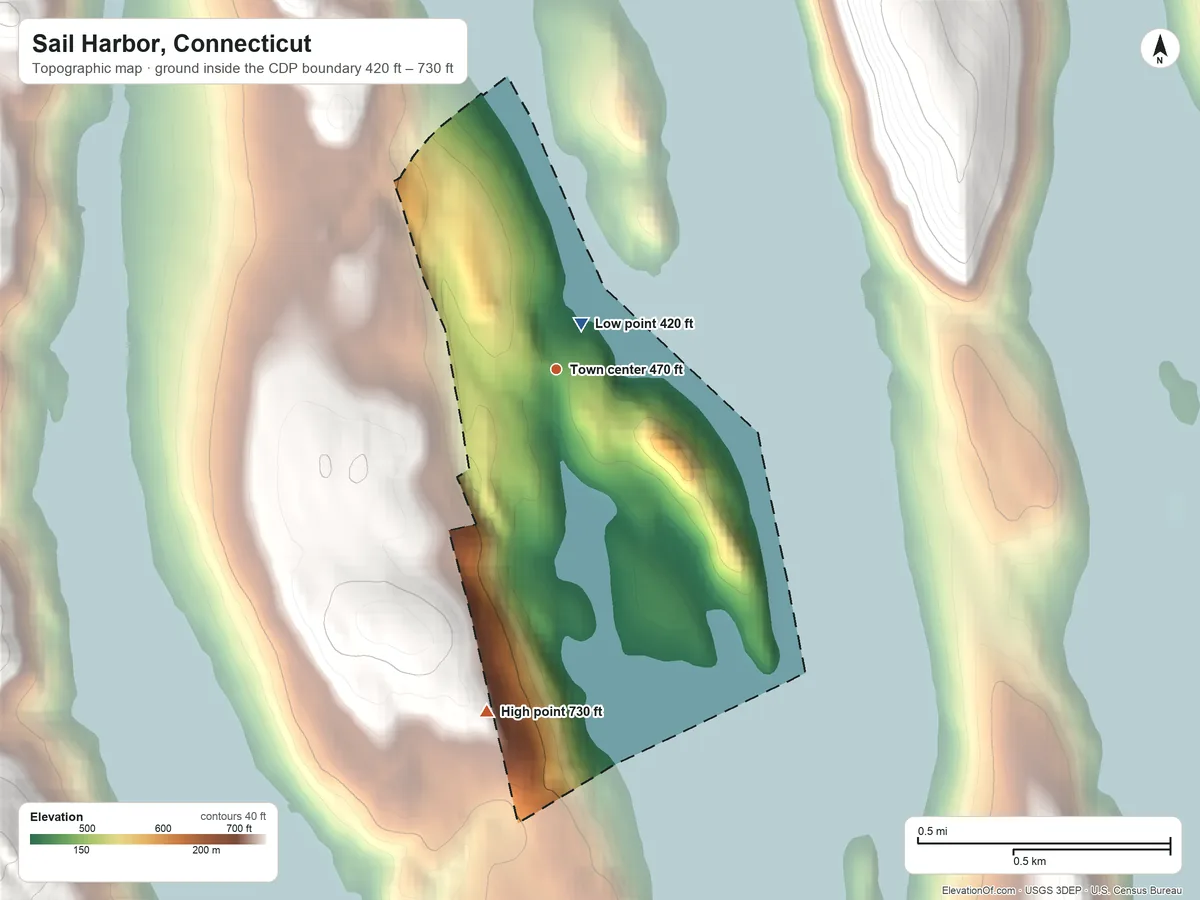Select the 'High point 730 ft' label
This screenshot has width=1200, height=900.
pos(552,711)
